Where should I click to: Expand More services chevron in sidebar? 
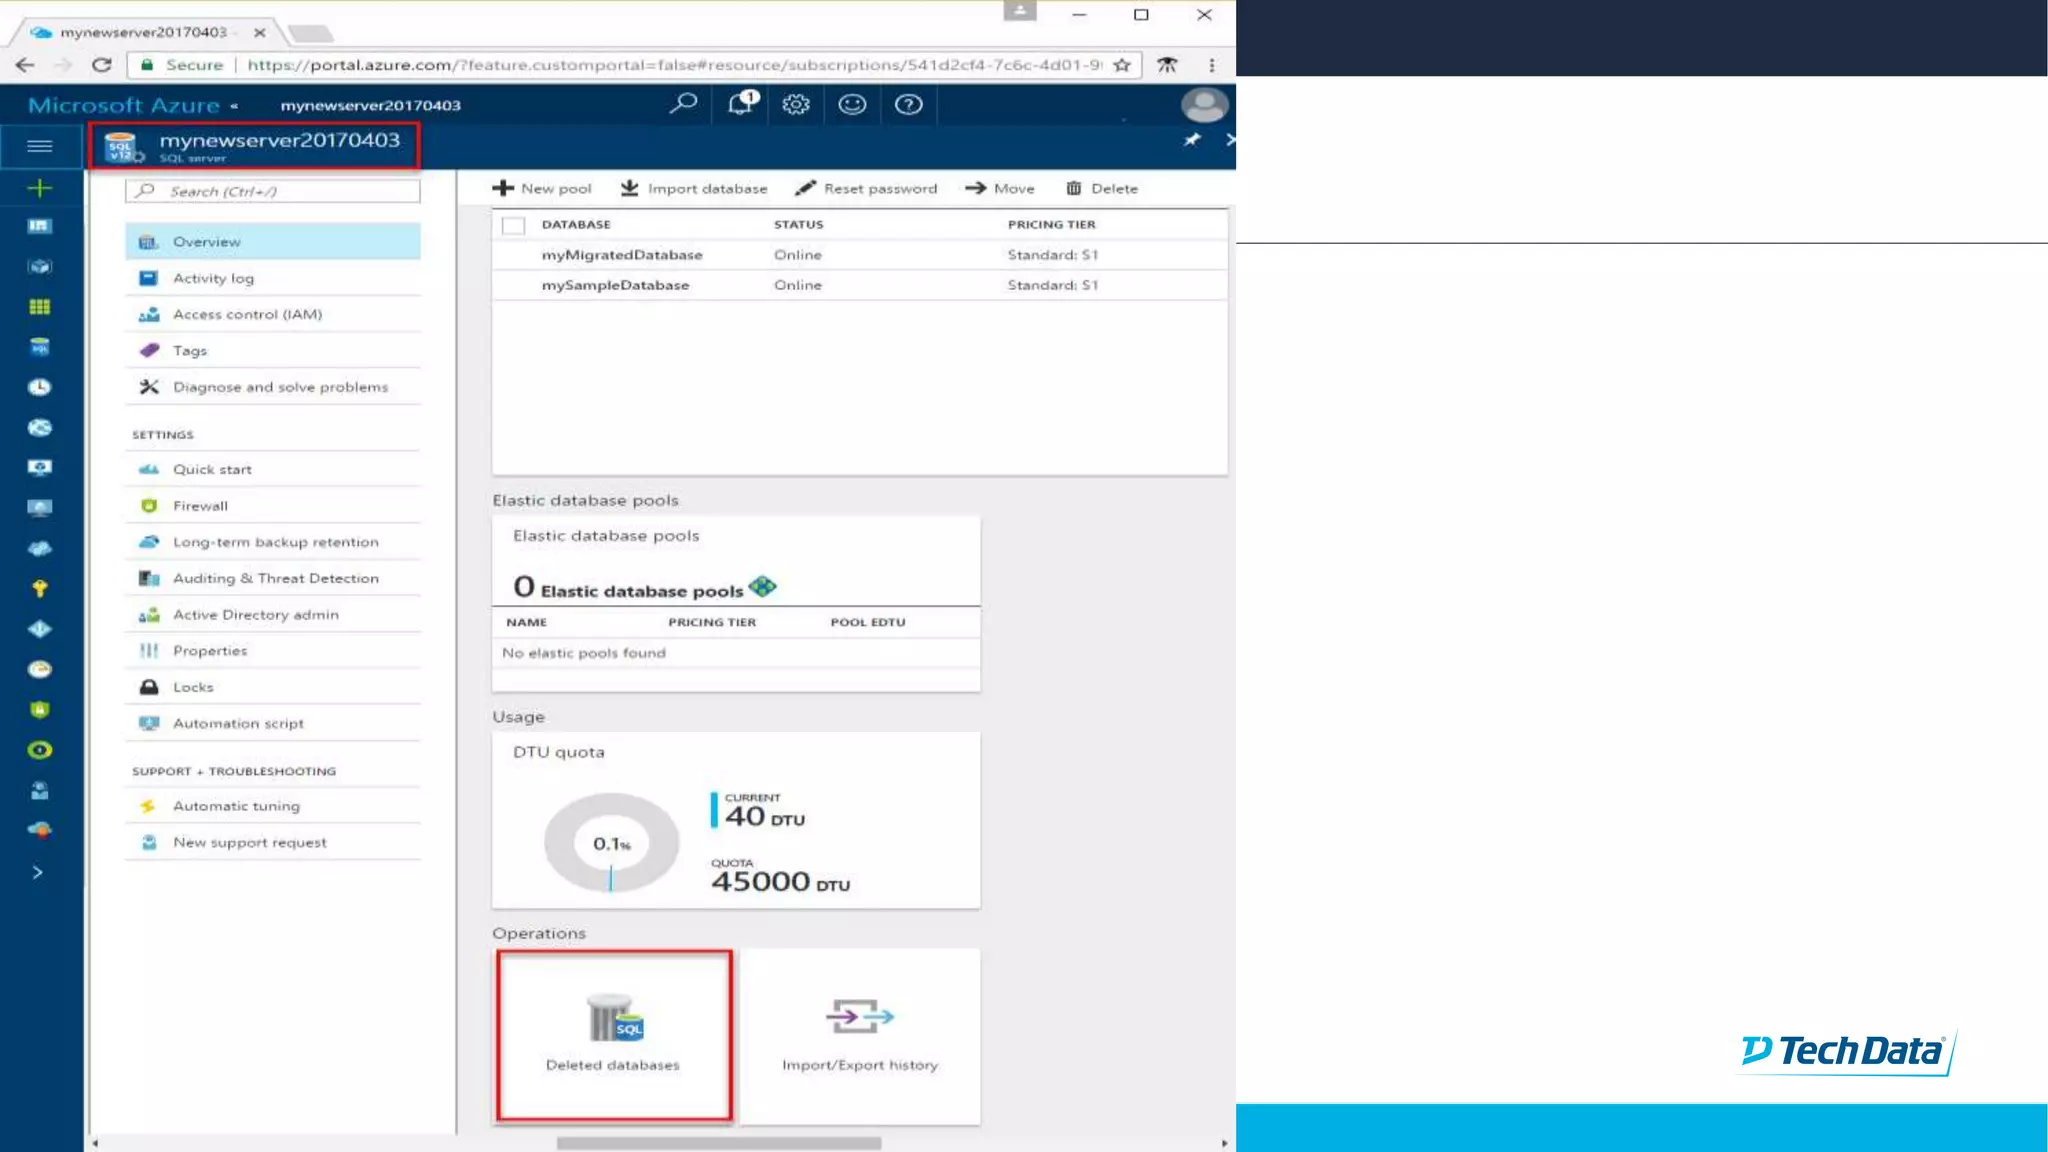point(38,872)
